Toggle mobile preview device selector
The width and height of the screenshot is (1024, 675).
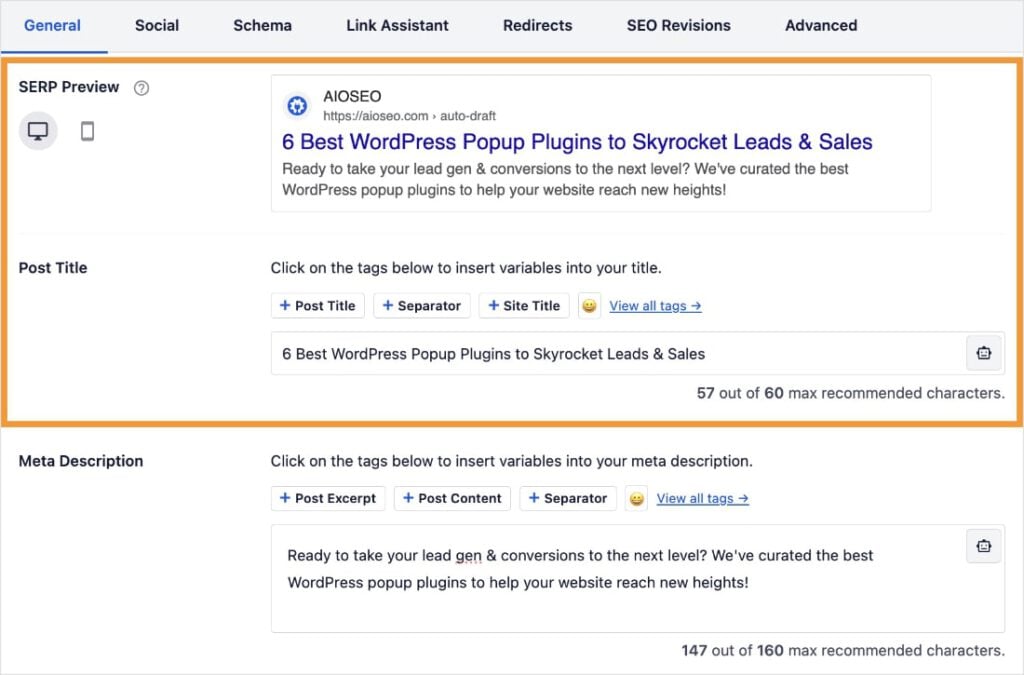point(87,130)
